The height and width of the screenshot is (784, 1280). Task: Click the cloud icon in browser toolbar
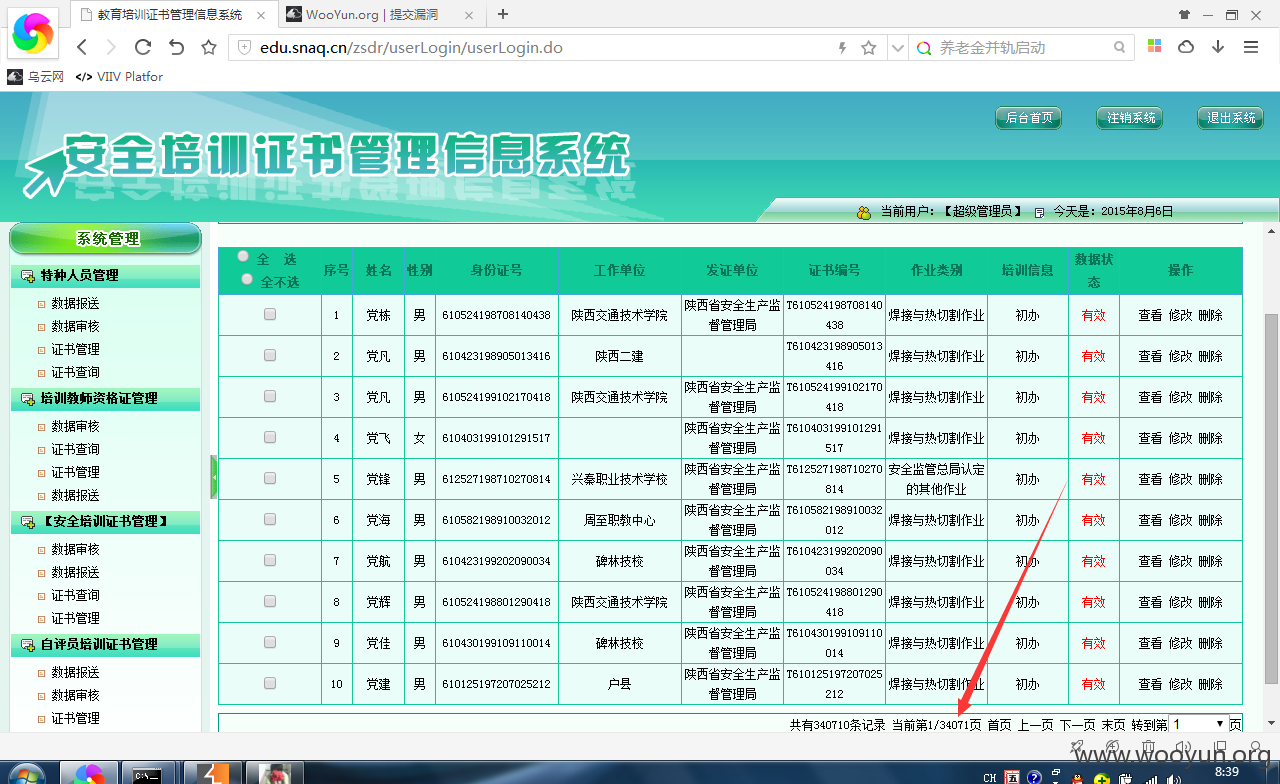pos(1186,47)
